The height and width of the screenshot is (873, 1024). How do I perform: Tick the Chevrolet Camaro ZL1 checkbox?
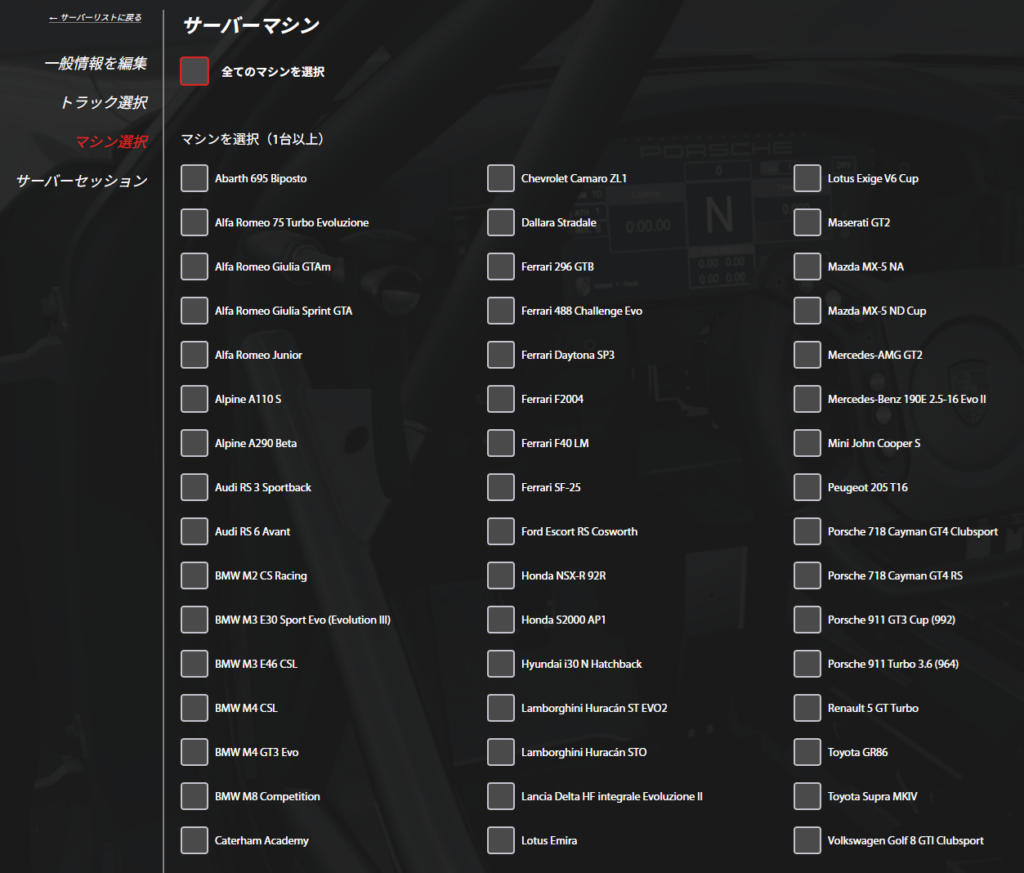501,178
